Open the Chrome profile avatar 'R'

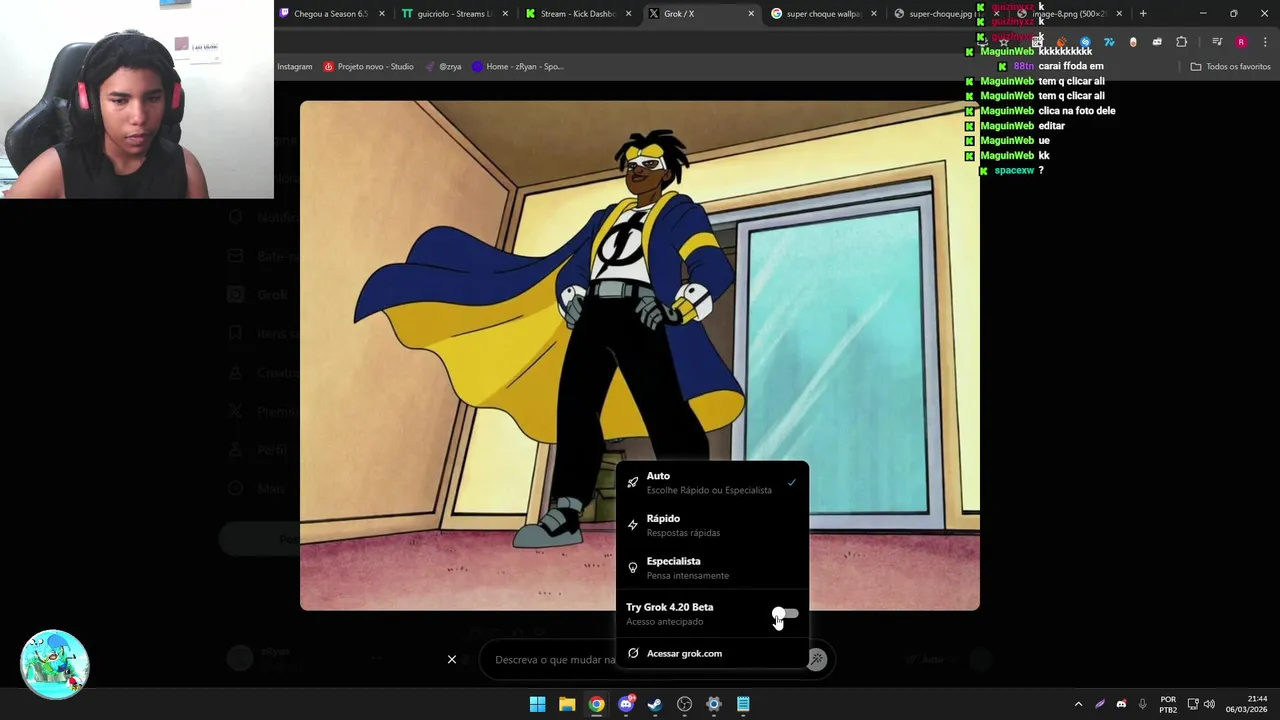coord(1241,42)
